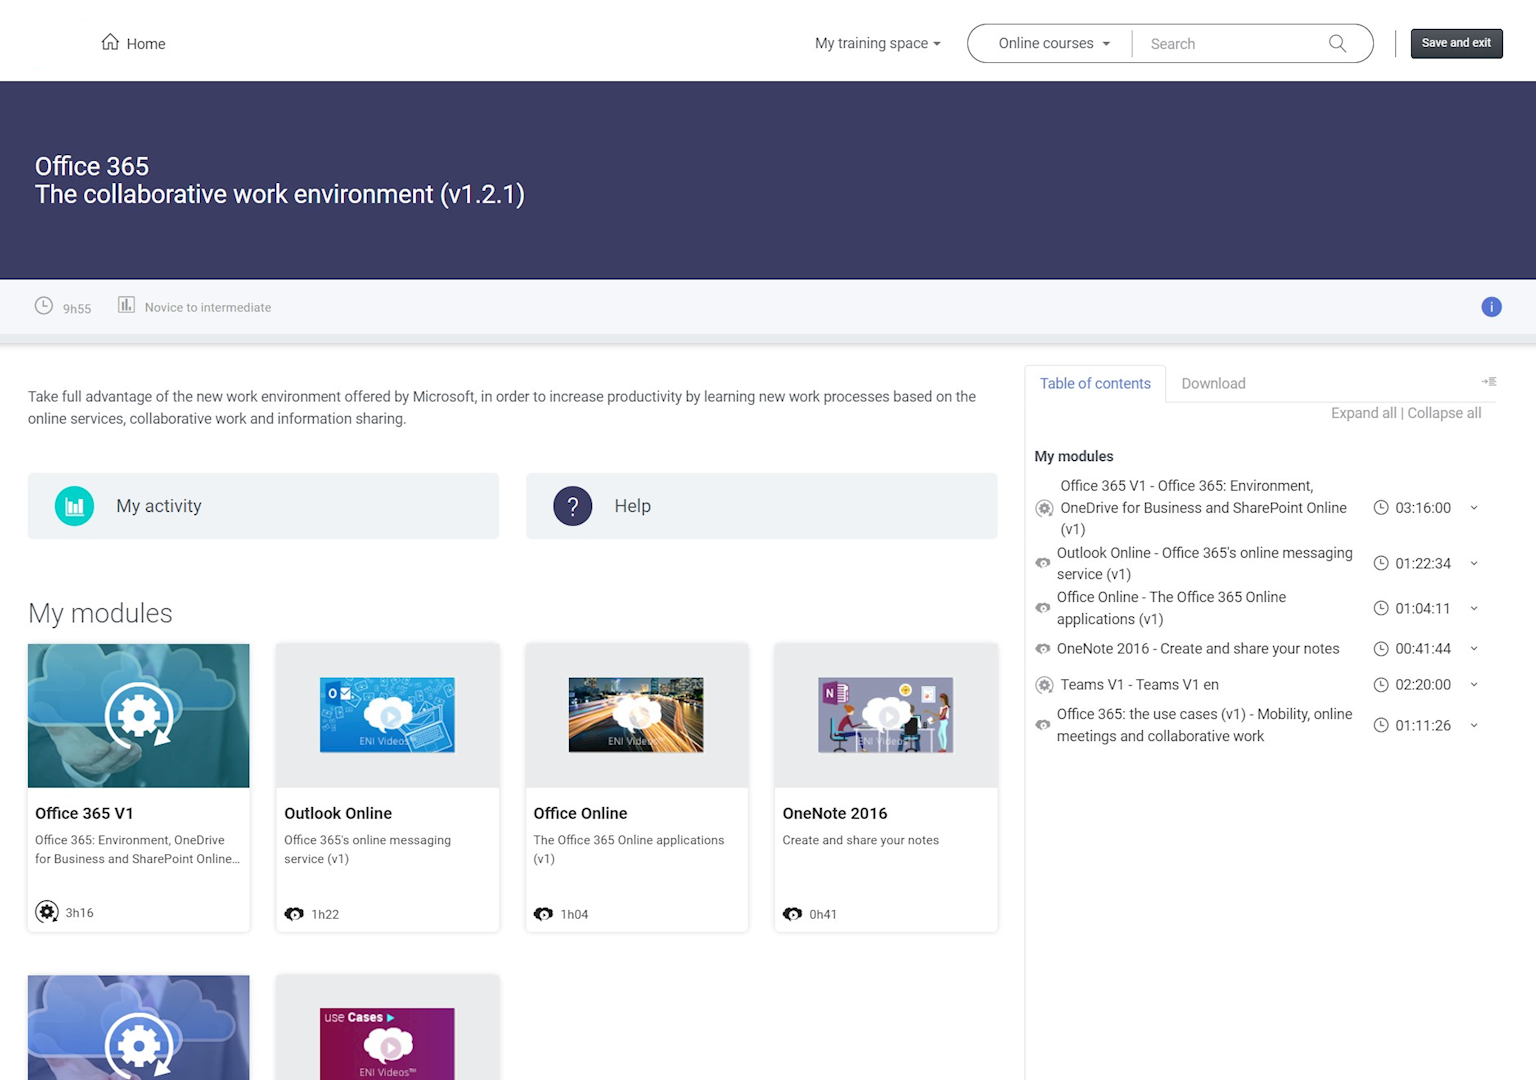This screenshot has height=1080, width=1536.
Task: Click eye icon on Outlook Online card footer
Action: tap(294, 914)
